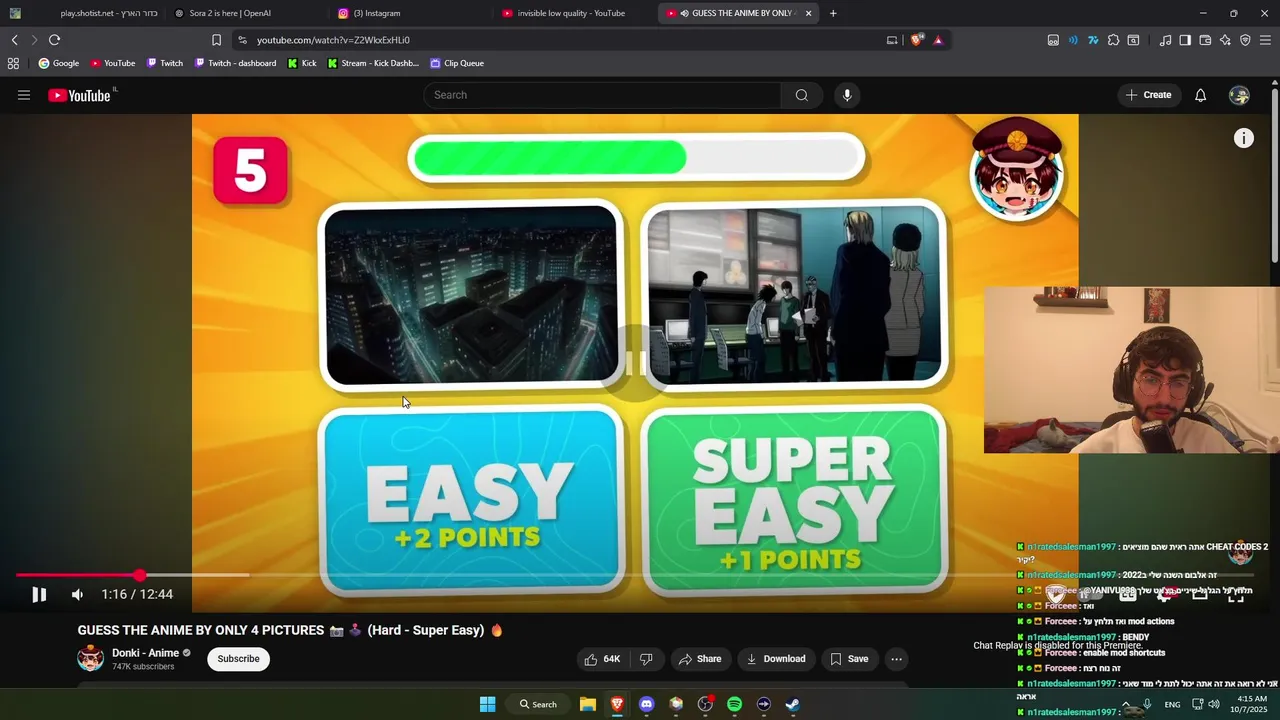Go to the YouTube home logo

click(x=80, y=95)
